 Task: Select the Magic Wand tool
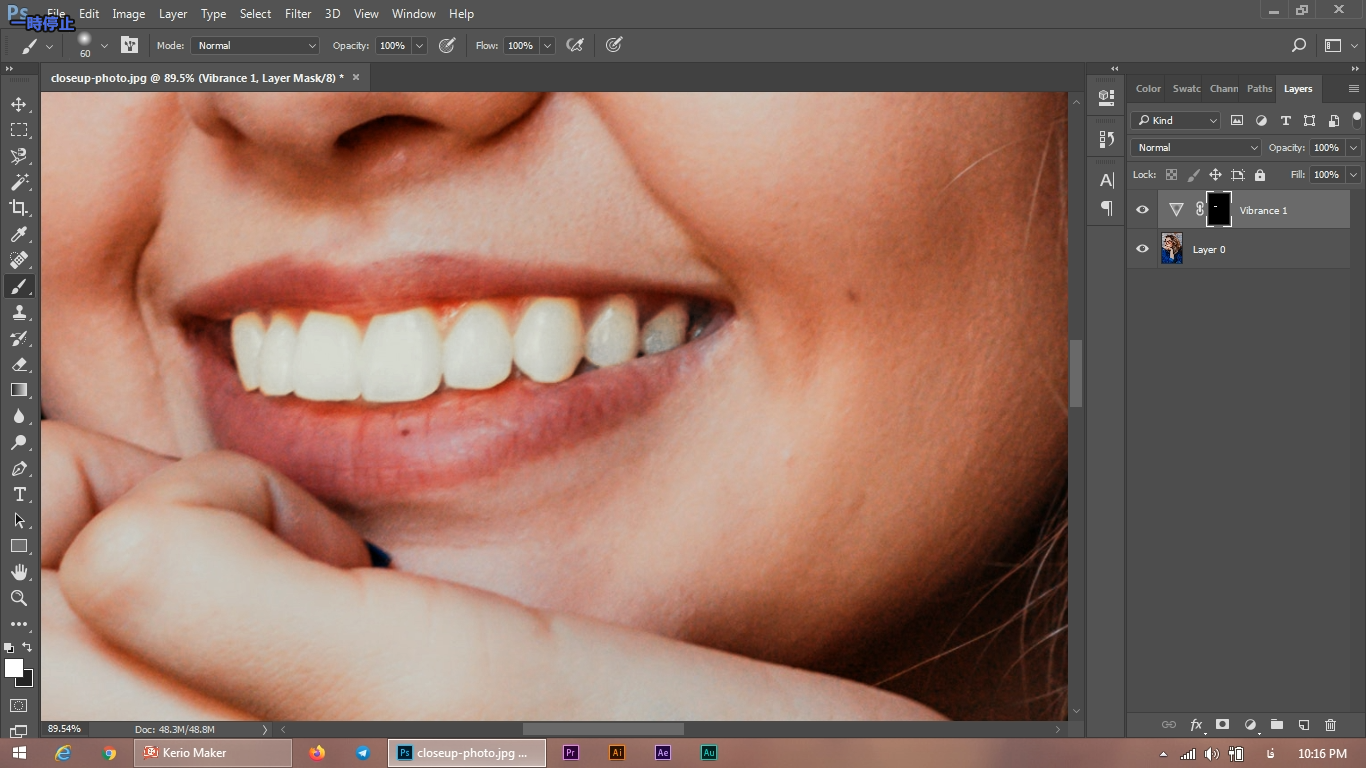coord(19,182)
